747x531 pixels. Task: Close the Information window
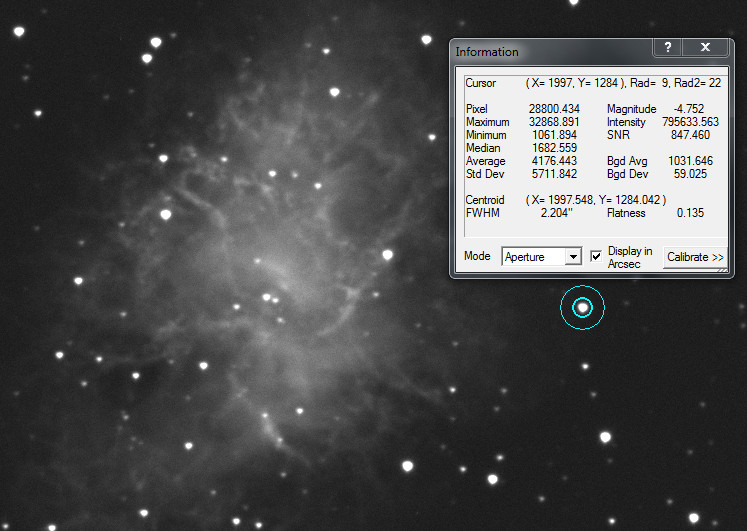(706, 48)
